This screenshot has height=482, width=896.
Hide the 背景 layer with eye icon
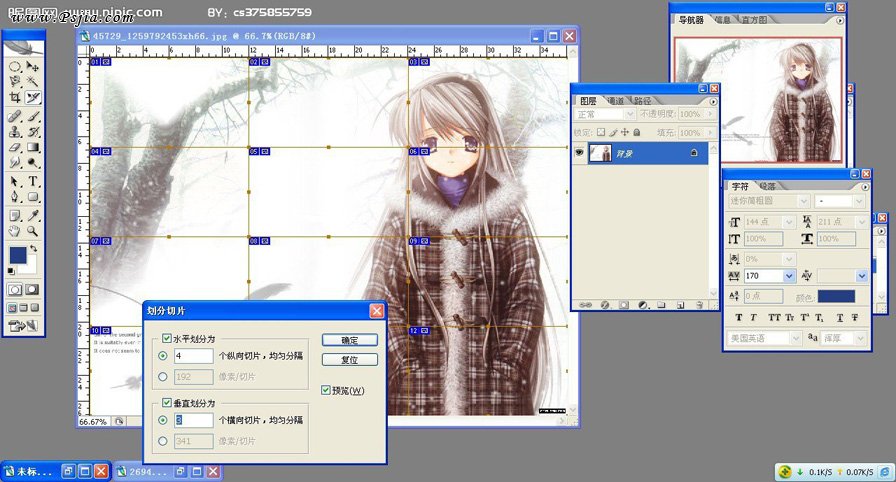(x=579, y=152)
